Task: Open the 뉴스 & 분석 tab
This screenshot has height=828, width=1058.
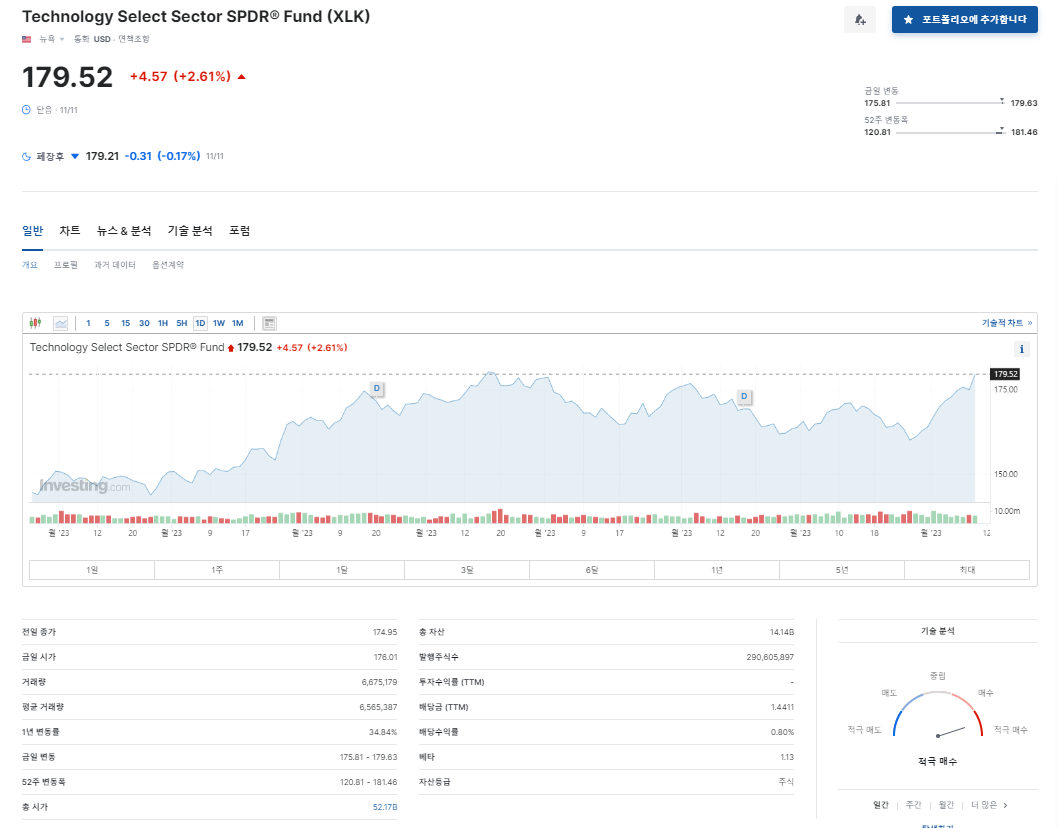Action: coord(124,231)
